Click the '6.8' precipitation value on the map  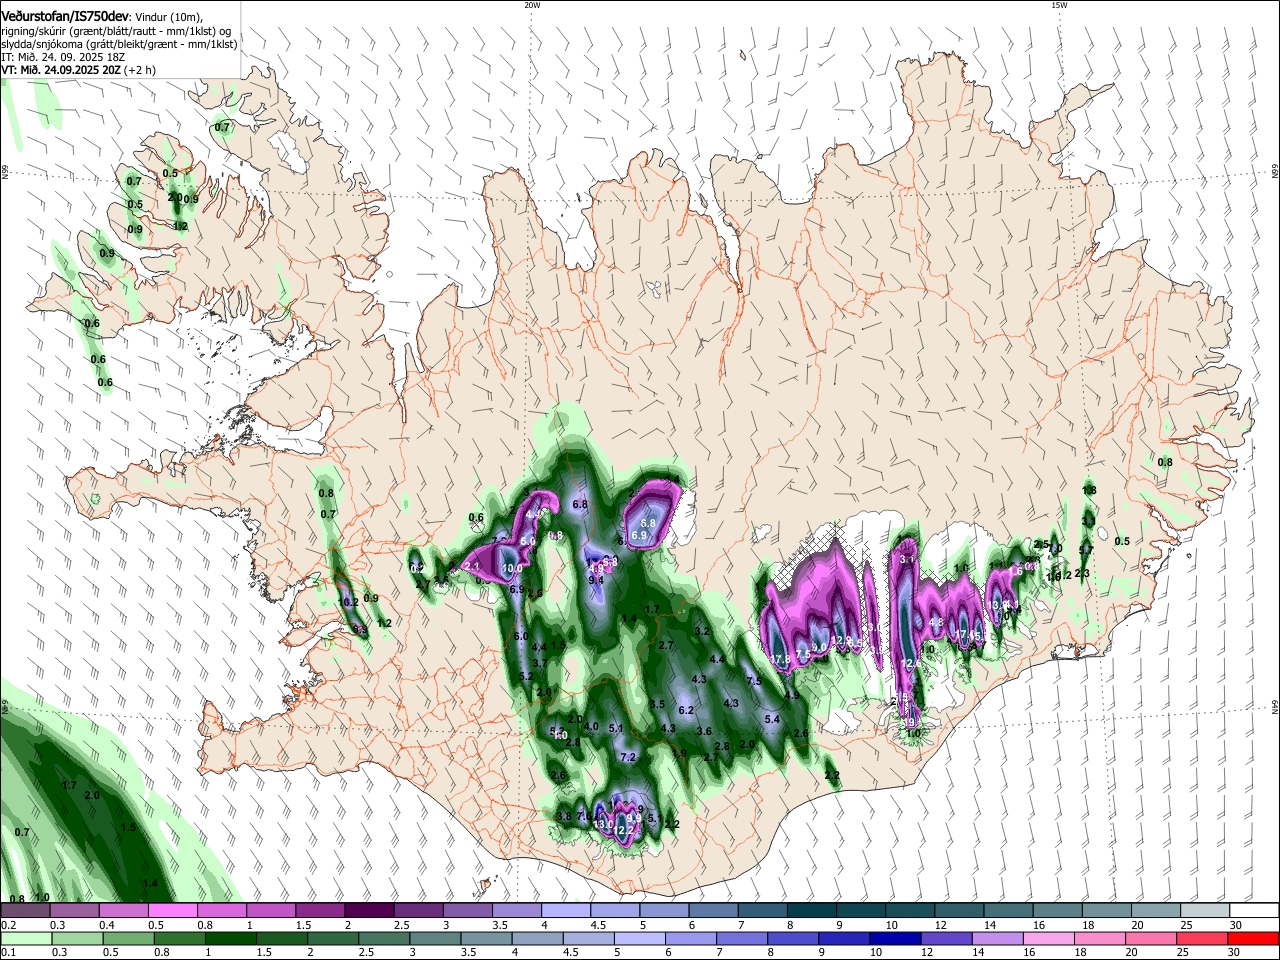580,505
